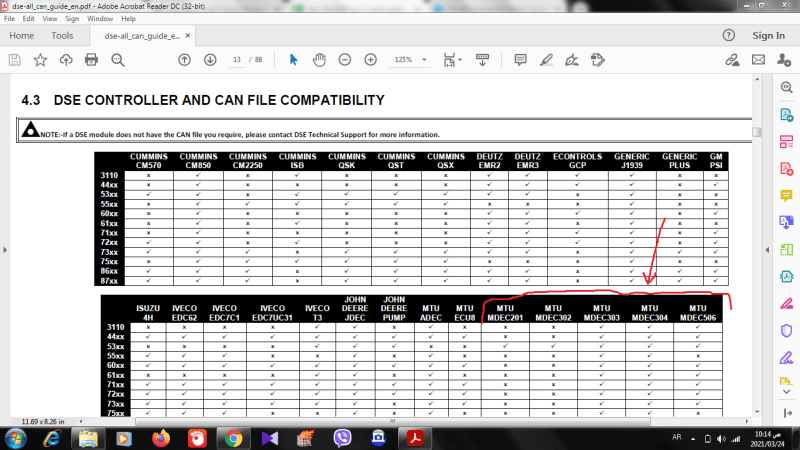
Task: Go to the next page
Action: coord(210,60)
